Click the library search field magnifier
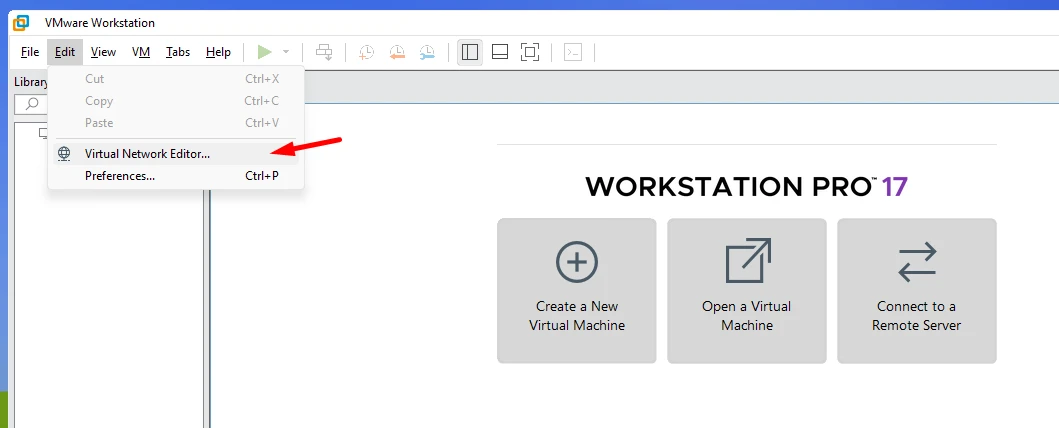 [x=31, y=105]
